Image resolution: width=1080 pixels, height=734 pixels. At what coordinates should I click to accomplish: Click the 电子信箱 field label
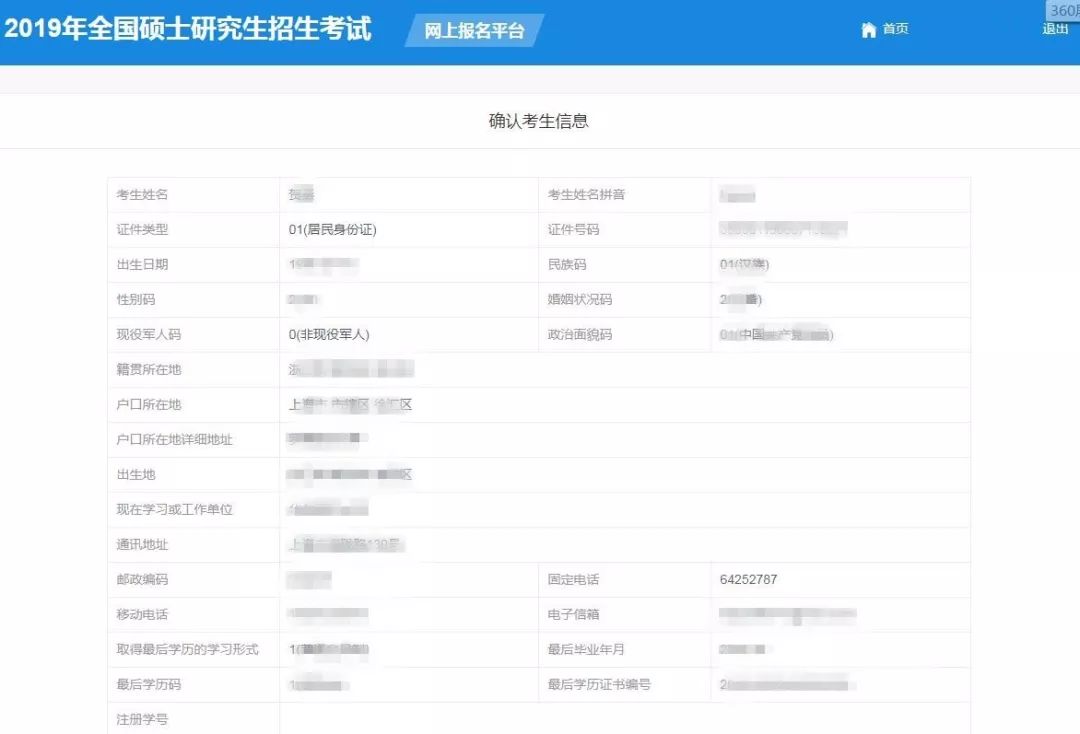point(573,615)
